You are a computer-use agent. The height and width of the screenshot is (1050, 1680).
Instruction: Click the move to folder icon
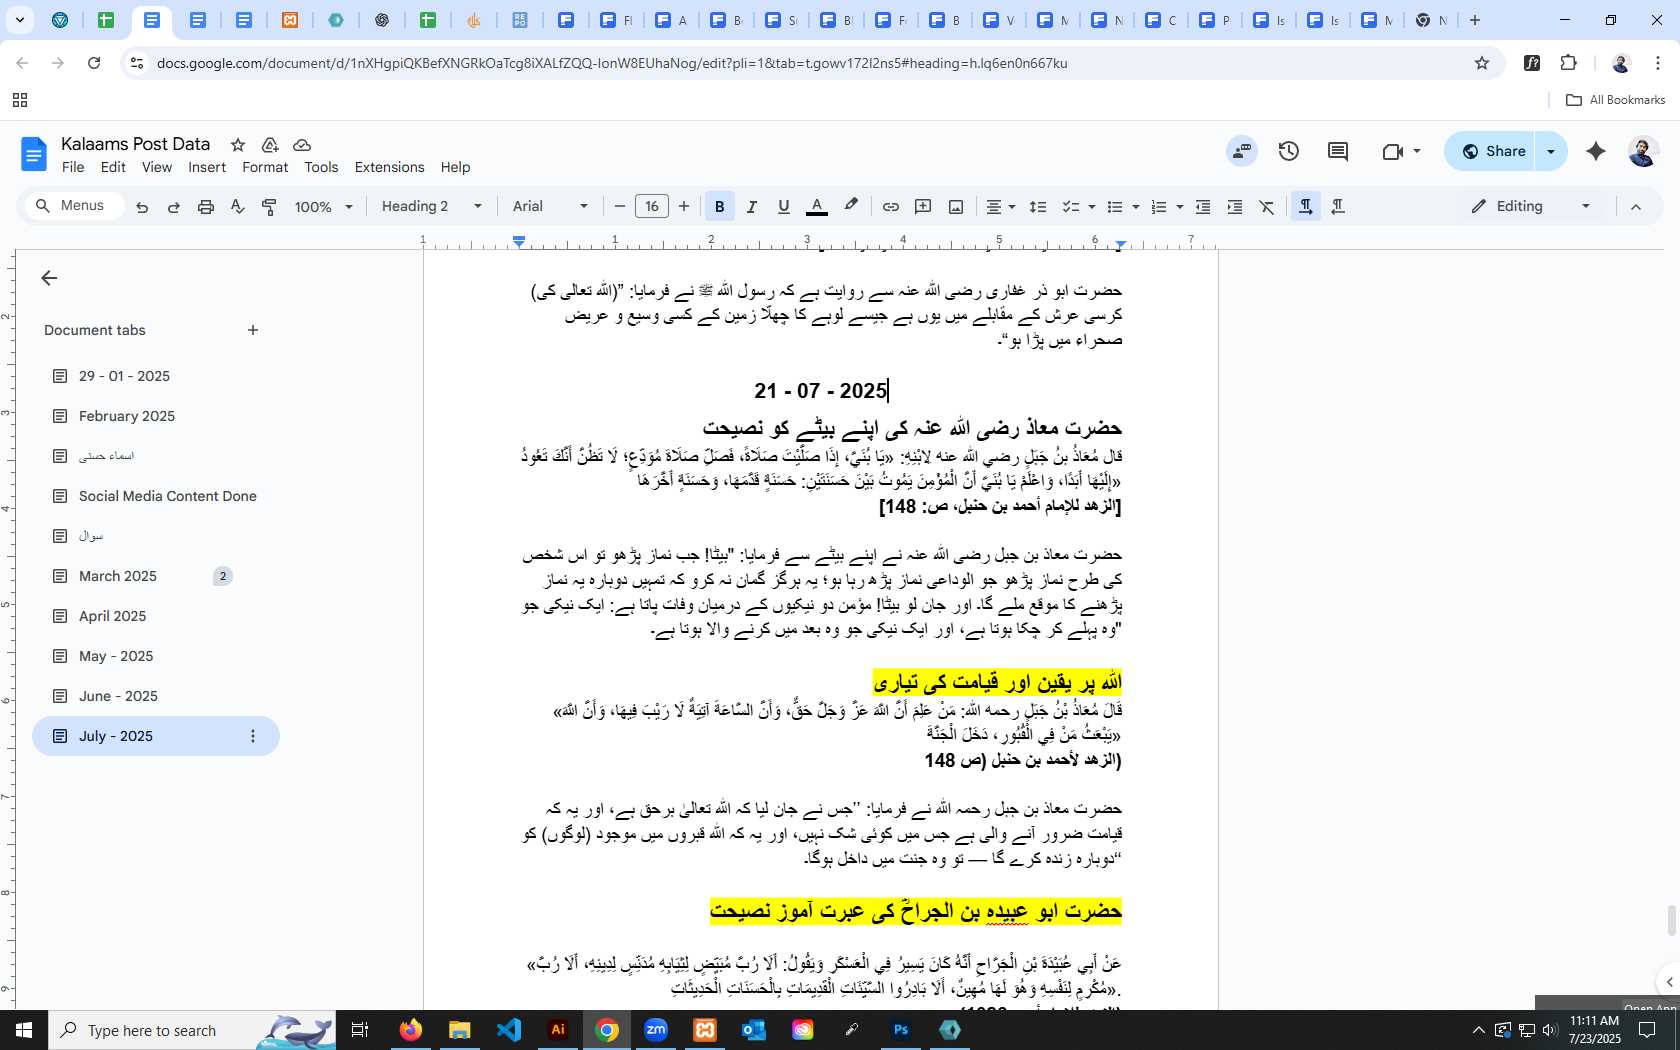point(270,145)
